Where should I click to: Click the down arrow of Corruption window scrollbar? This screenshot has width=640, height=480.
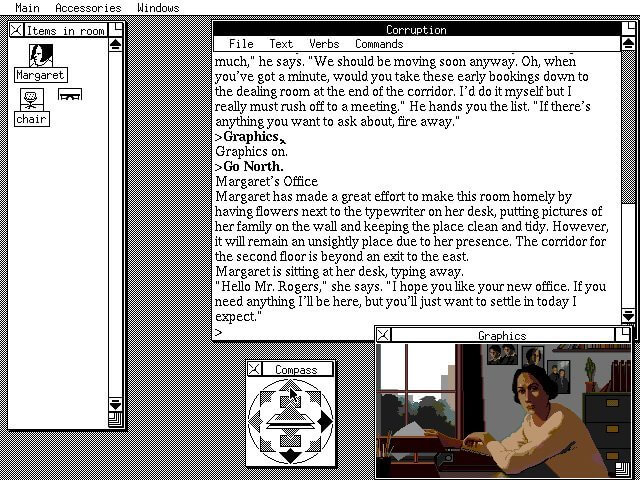point(628,315)
